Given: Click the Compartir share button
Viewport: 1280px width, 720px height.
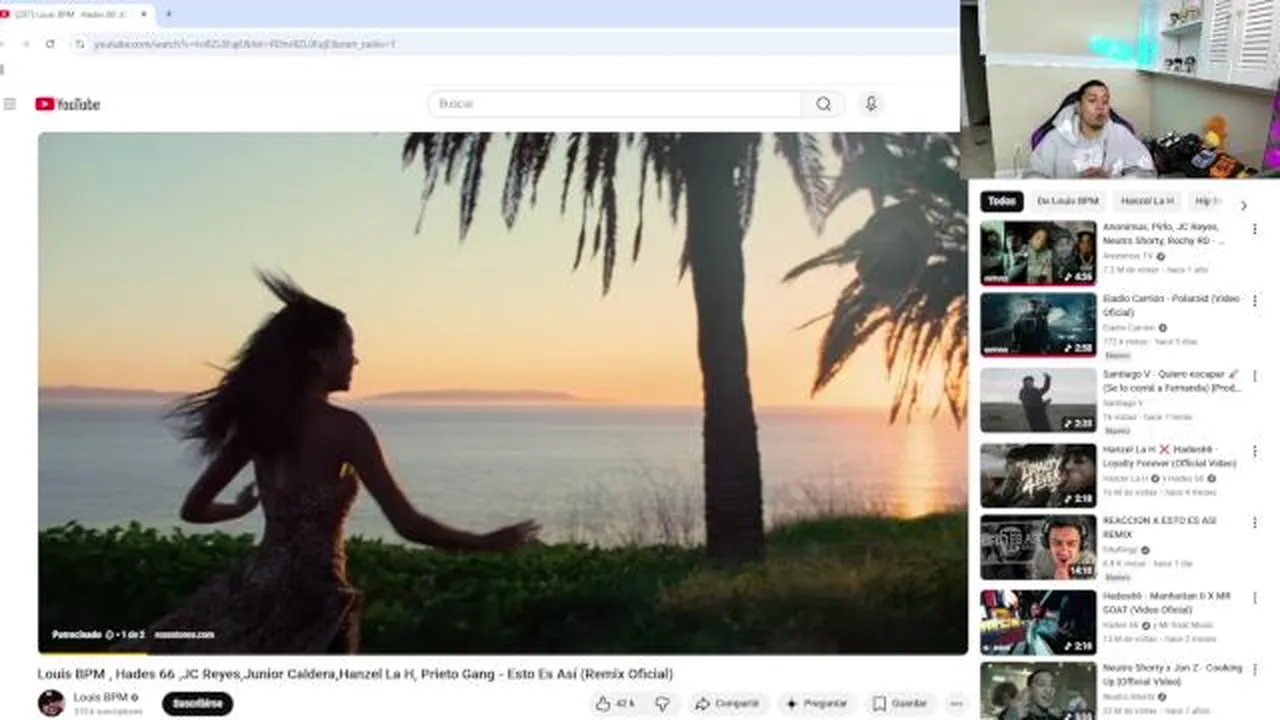Looking at the screenshot, I should [x=727, y=704].
